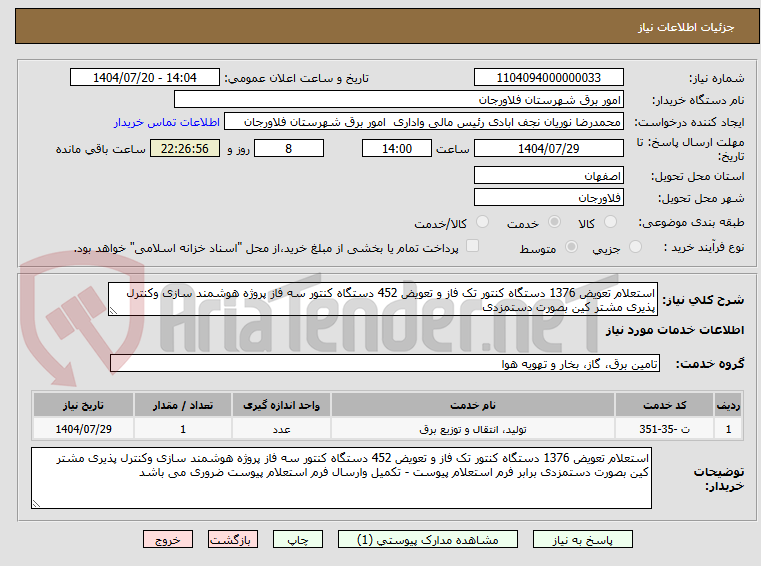Screen dimensions: 761x566
Task: Click table date cell 1404/07/29
Action: click(x=83, y=429)
